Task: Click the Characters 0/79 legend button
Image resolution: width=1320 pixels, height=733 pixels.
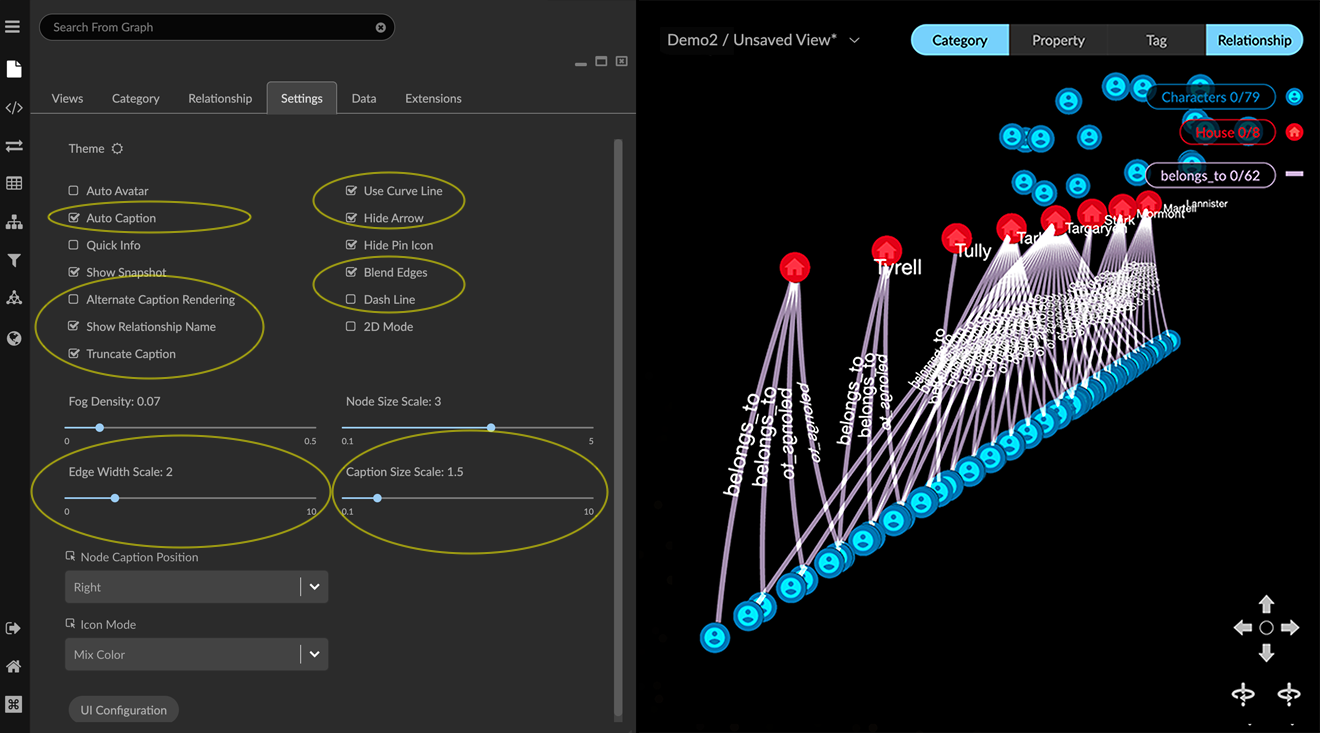Action: coord(1210,97)
